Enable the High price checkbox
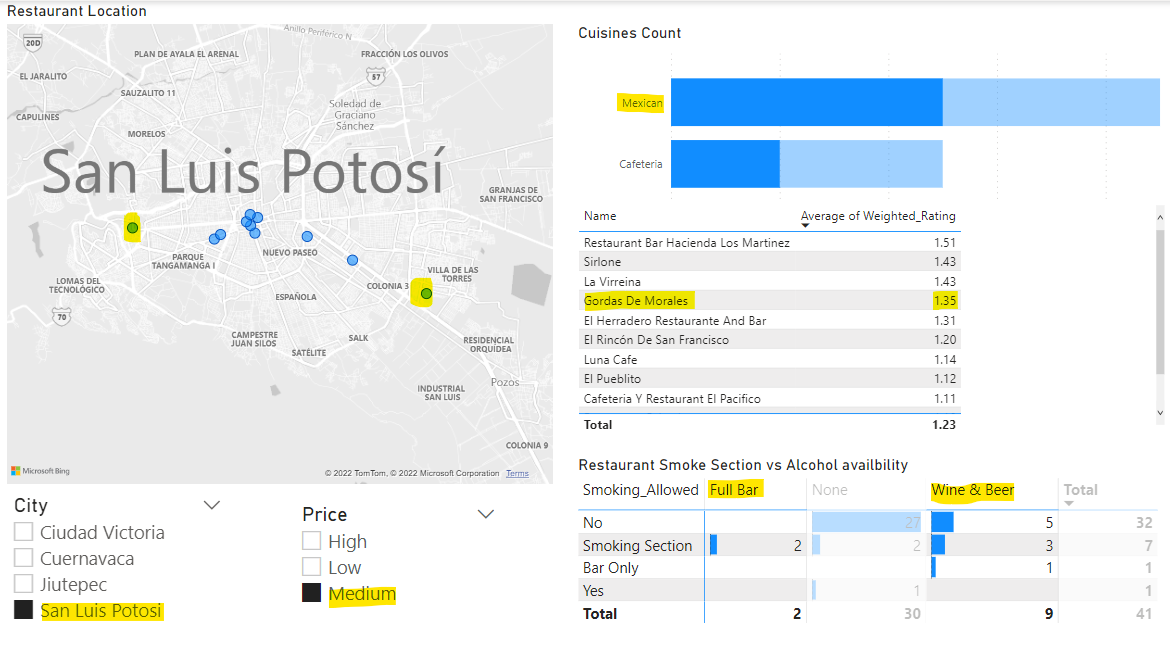The height and width of the screenshot is (649, 1170). (311, 540)
